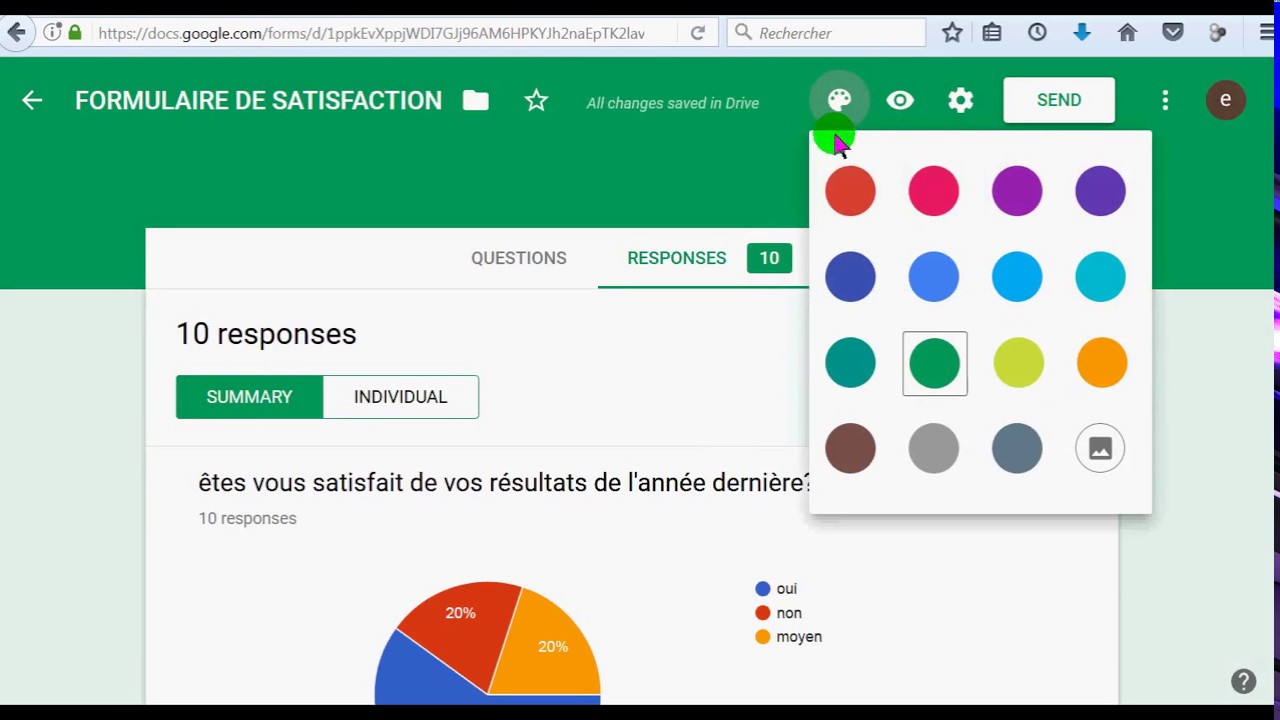Open the browser bookmarks list icon
Image resolution: width=1280 pixels, height=720 pixels.
tap(992, 33)
